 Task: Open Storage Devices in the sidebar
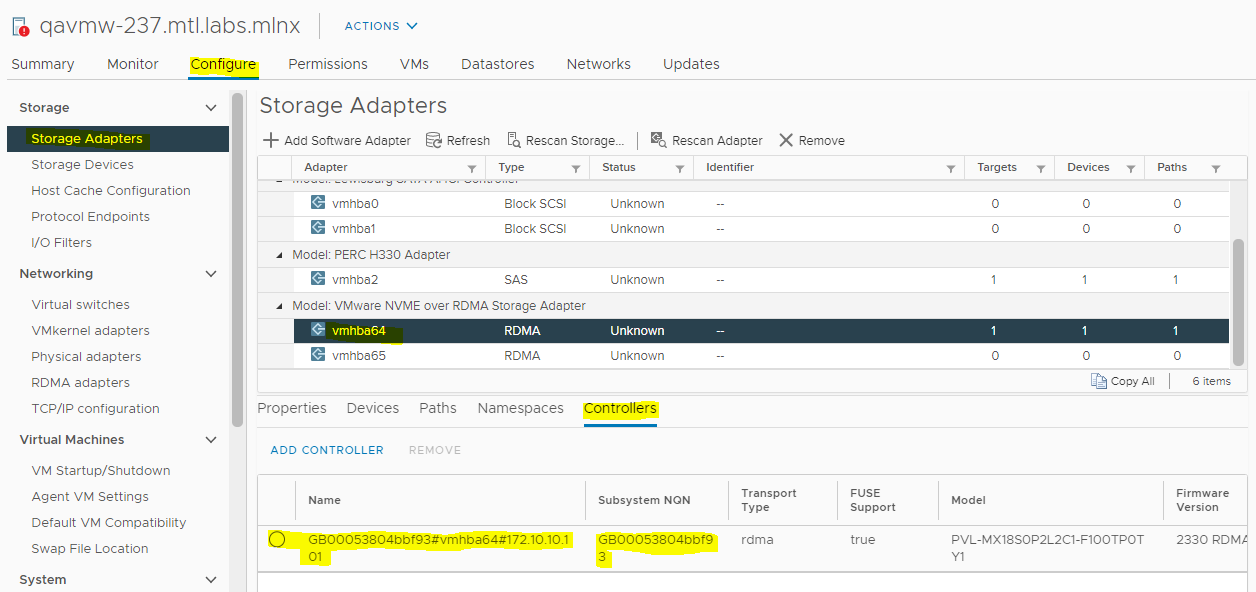click(82, 165)
